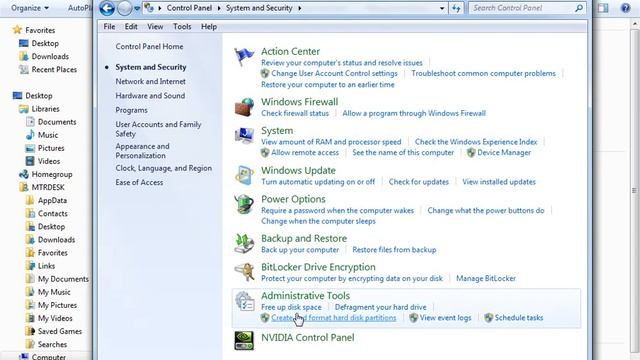Refresh the Control Panel address bar
The height and width of the screenshot is (360, 640).
click(x=456, y=8)
